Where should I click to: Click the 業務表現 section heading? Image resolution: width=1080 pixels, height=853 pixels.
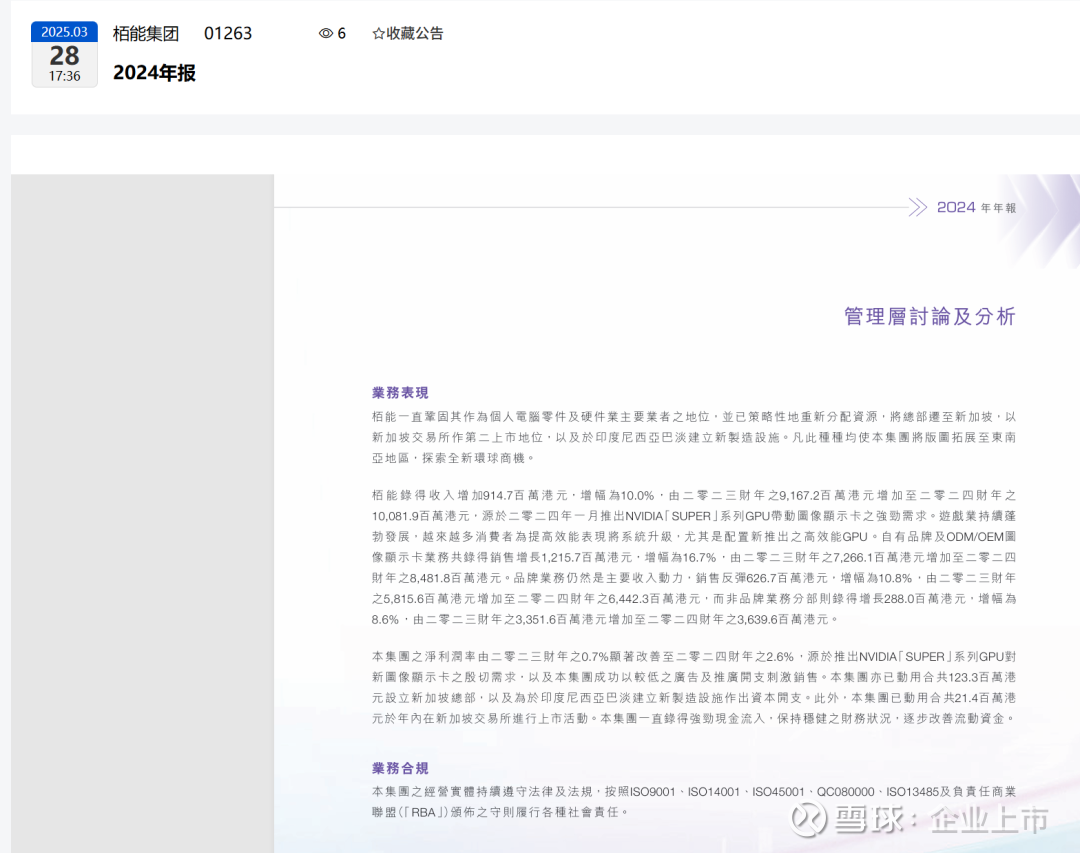point(400,393)
